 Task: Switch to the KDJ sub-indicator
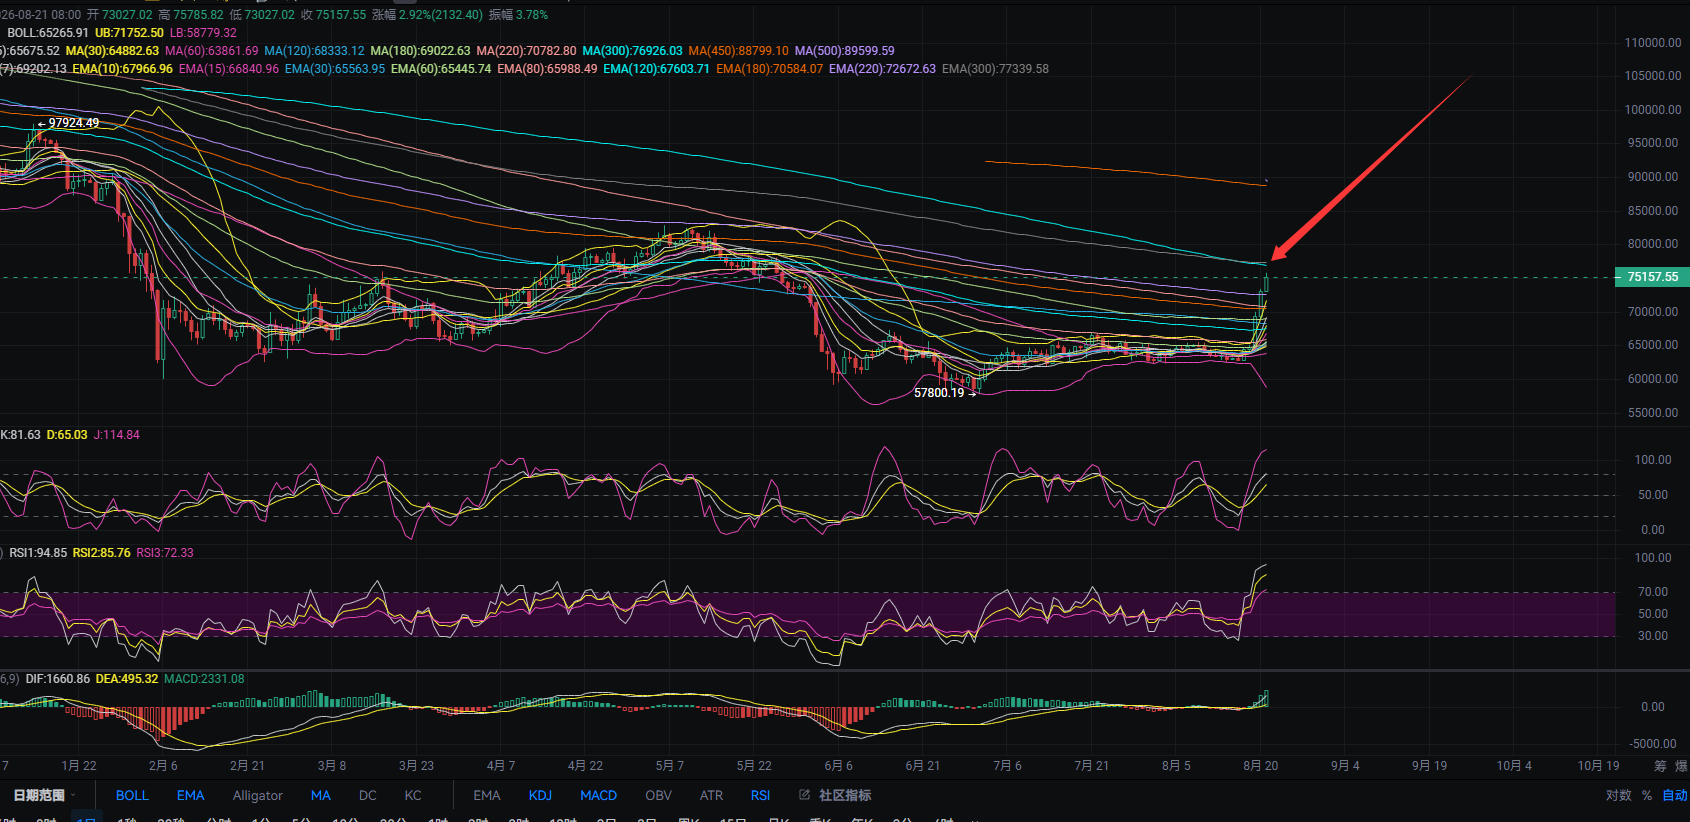tap(540, 795)
